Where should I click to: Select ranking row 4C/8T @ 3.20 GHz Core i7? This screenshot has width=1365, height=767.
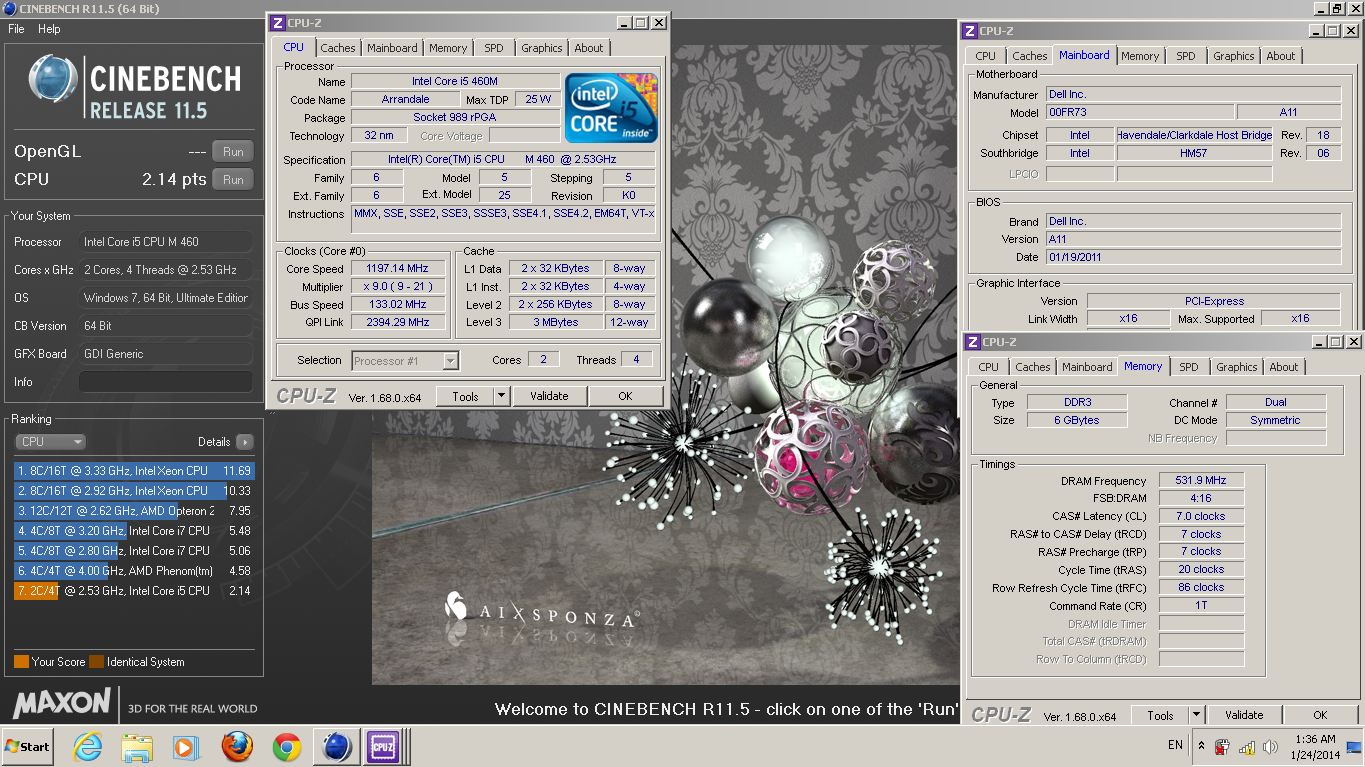pos(134,531)
